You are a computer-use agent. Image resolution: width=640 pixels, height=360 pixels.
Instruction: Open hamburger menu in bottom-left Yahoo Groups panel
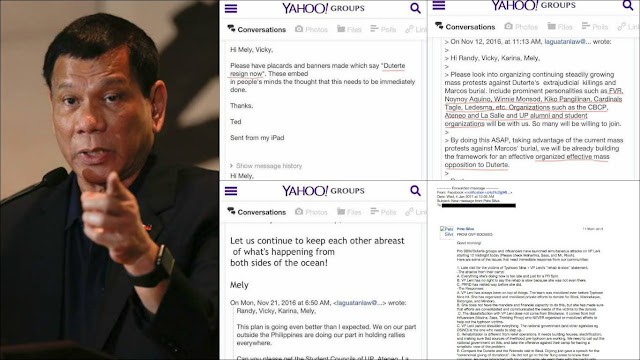(231, 191)
